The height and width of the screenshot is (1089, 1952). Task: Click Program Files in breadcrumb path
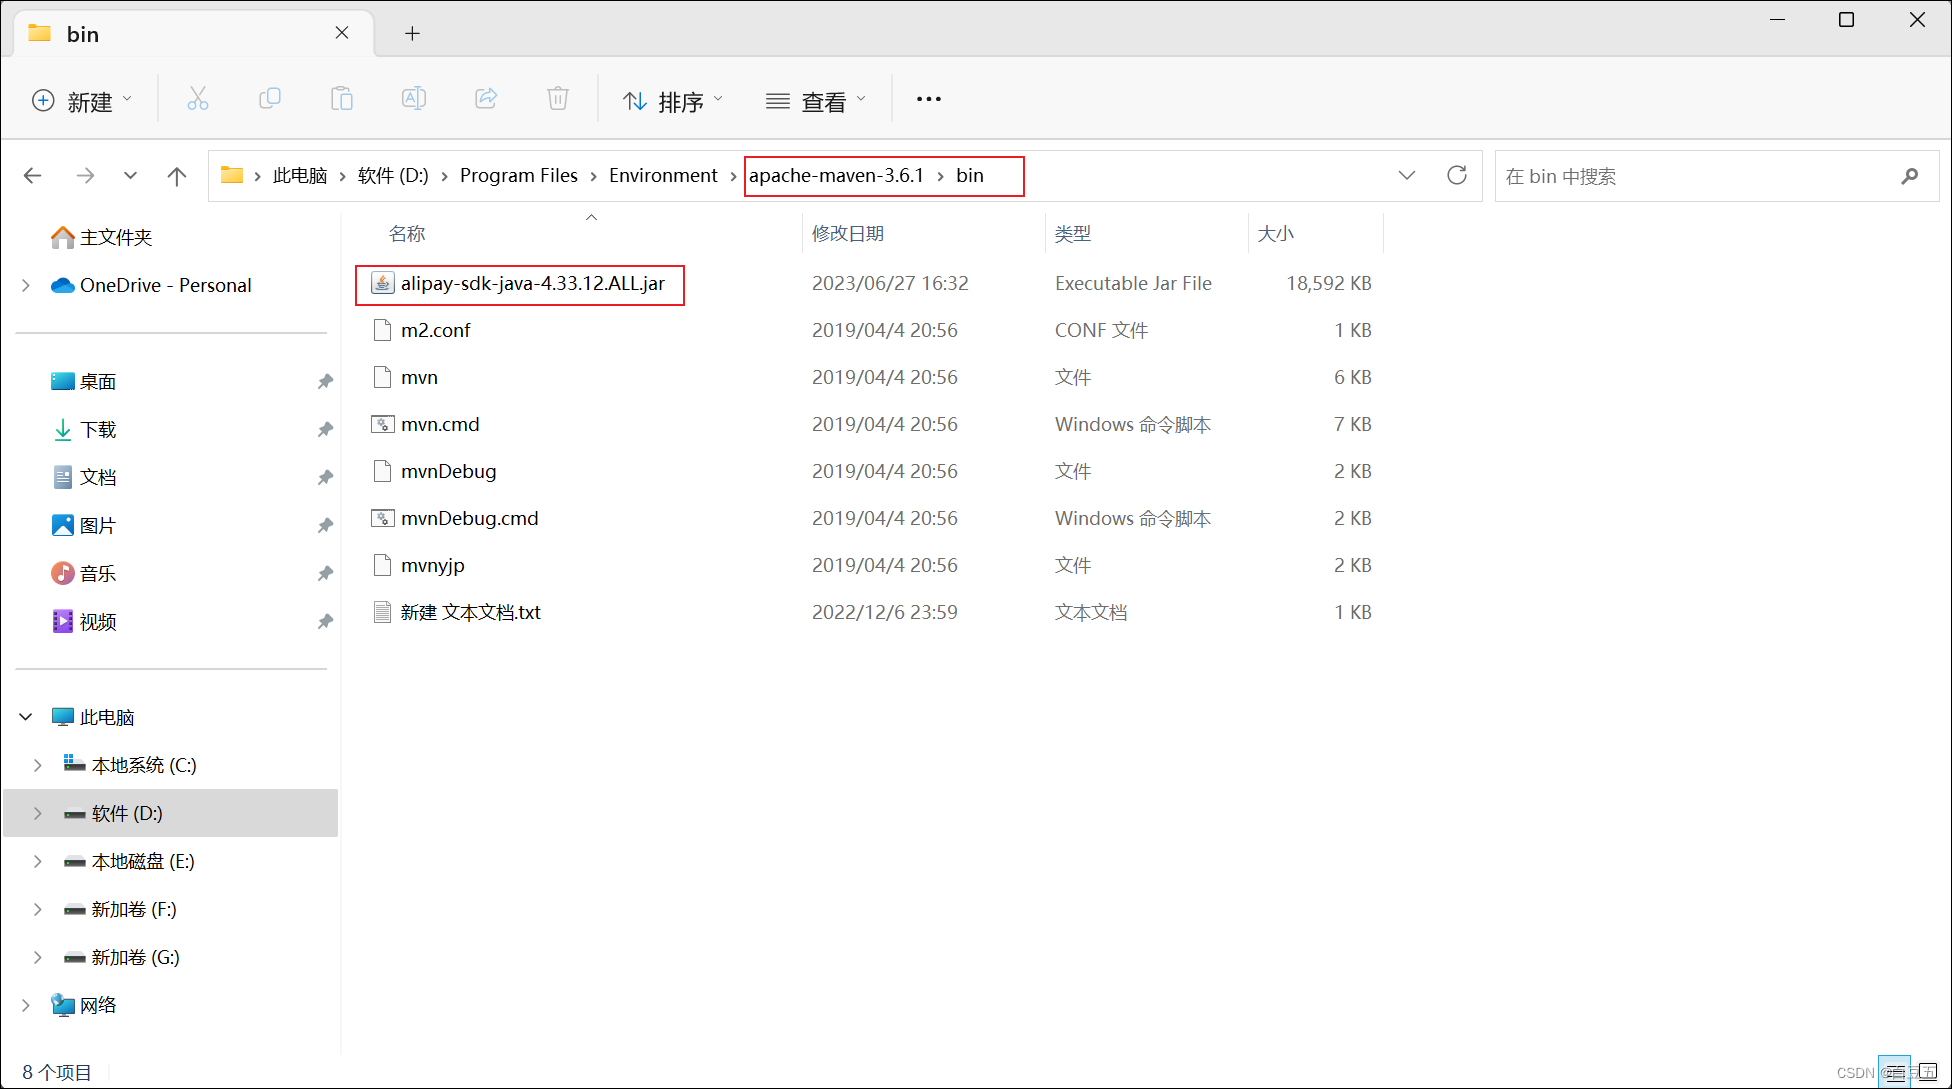519,175
